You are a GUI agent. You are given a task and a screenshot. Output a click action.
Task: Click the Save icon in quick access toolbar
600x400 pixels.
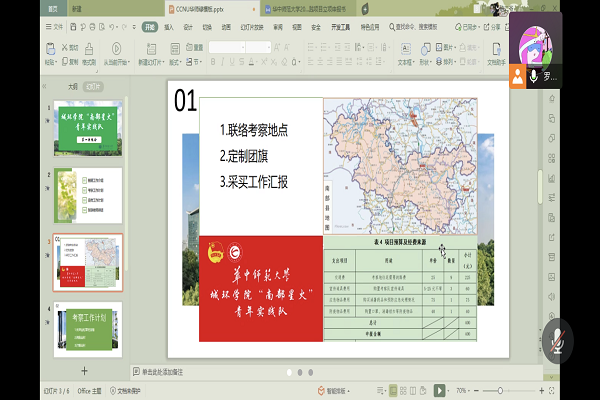[73, 27]
